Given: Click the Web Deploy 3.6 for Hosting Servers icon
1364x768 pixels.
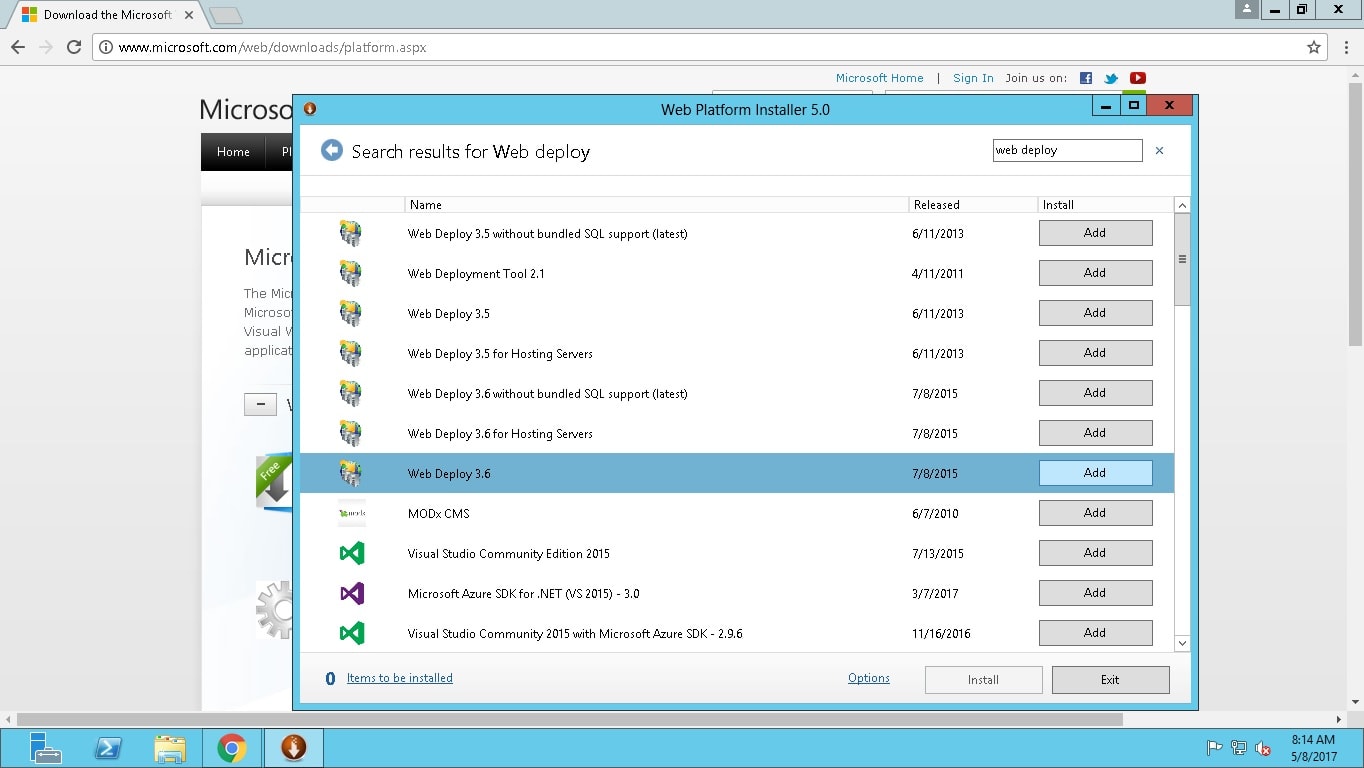Looking at the screenshot, I should pyautogui.click(x=350, y=433).
